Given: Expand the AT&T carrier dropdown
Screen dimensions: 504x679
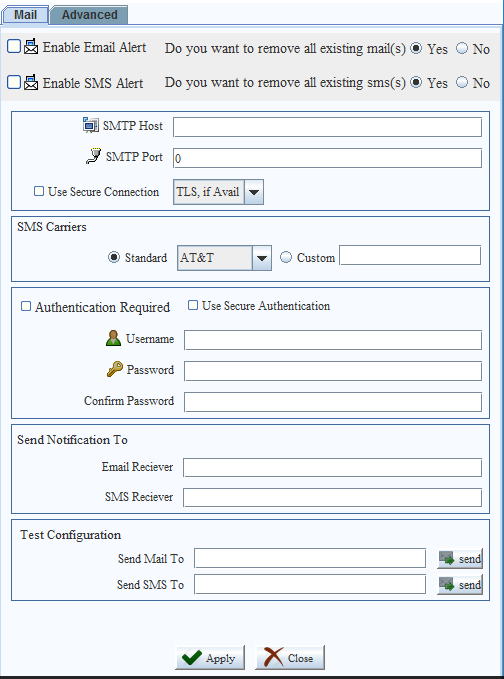Looking at the screenshot, I should [262, 258].
